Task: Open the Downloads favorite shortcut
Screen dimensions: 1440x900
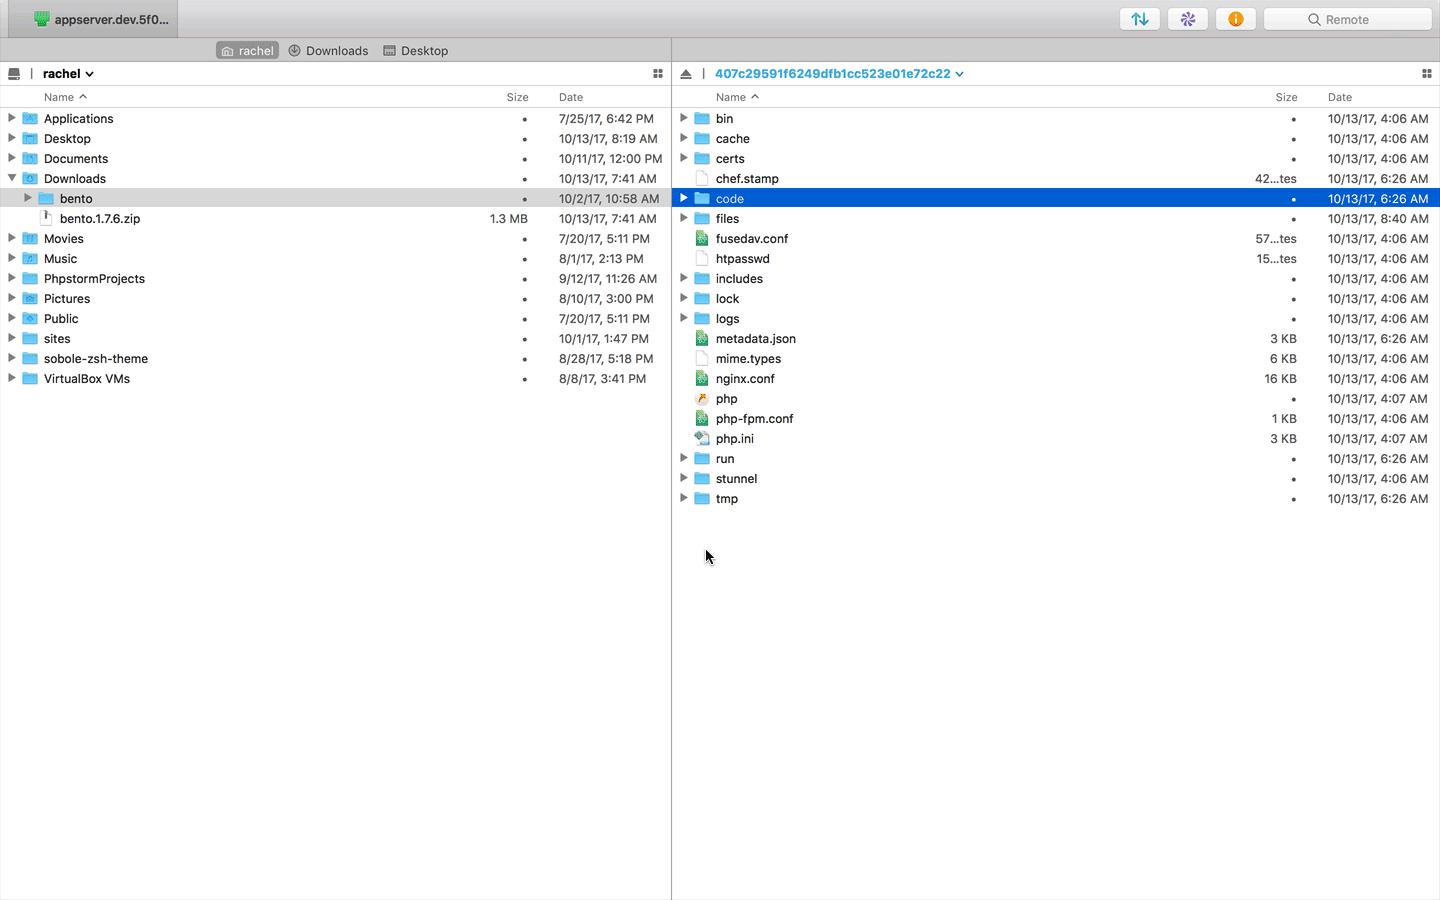Action: click(328, 50)
